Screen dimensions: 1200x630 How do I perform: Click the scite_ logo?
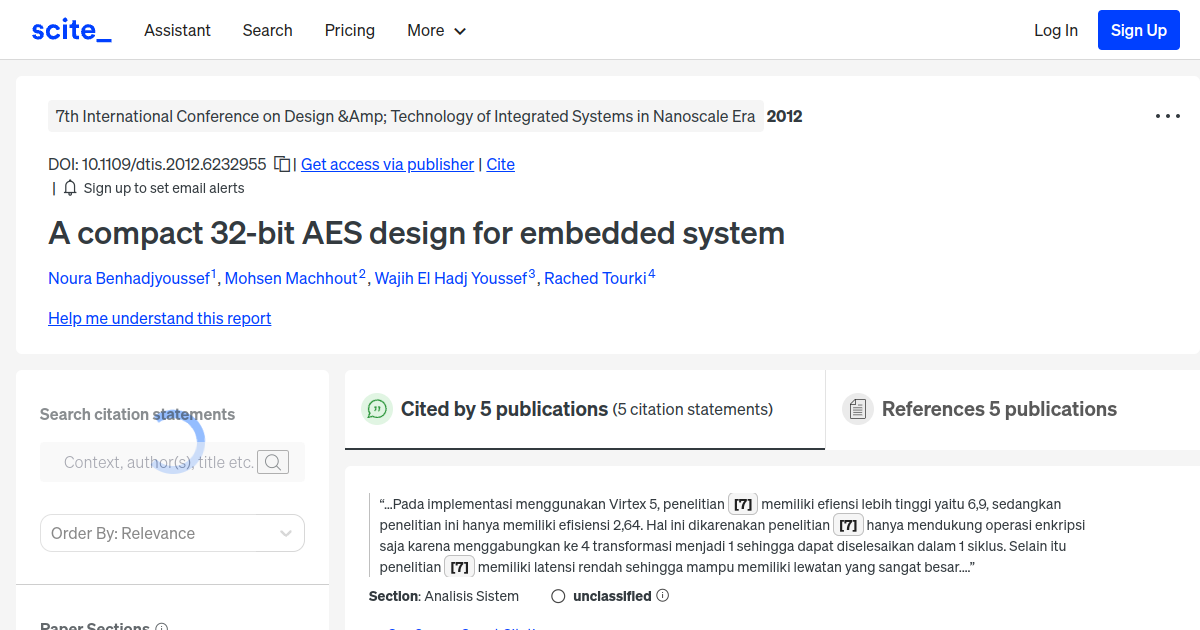click(70, 29)
